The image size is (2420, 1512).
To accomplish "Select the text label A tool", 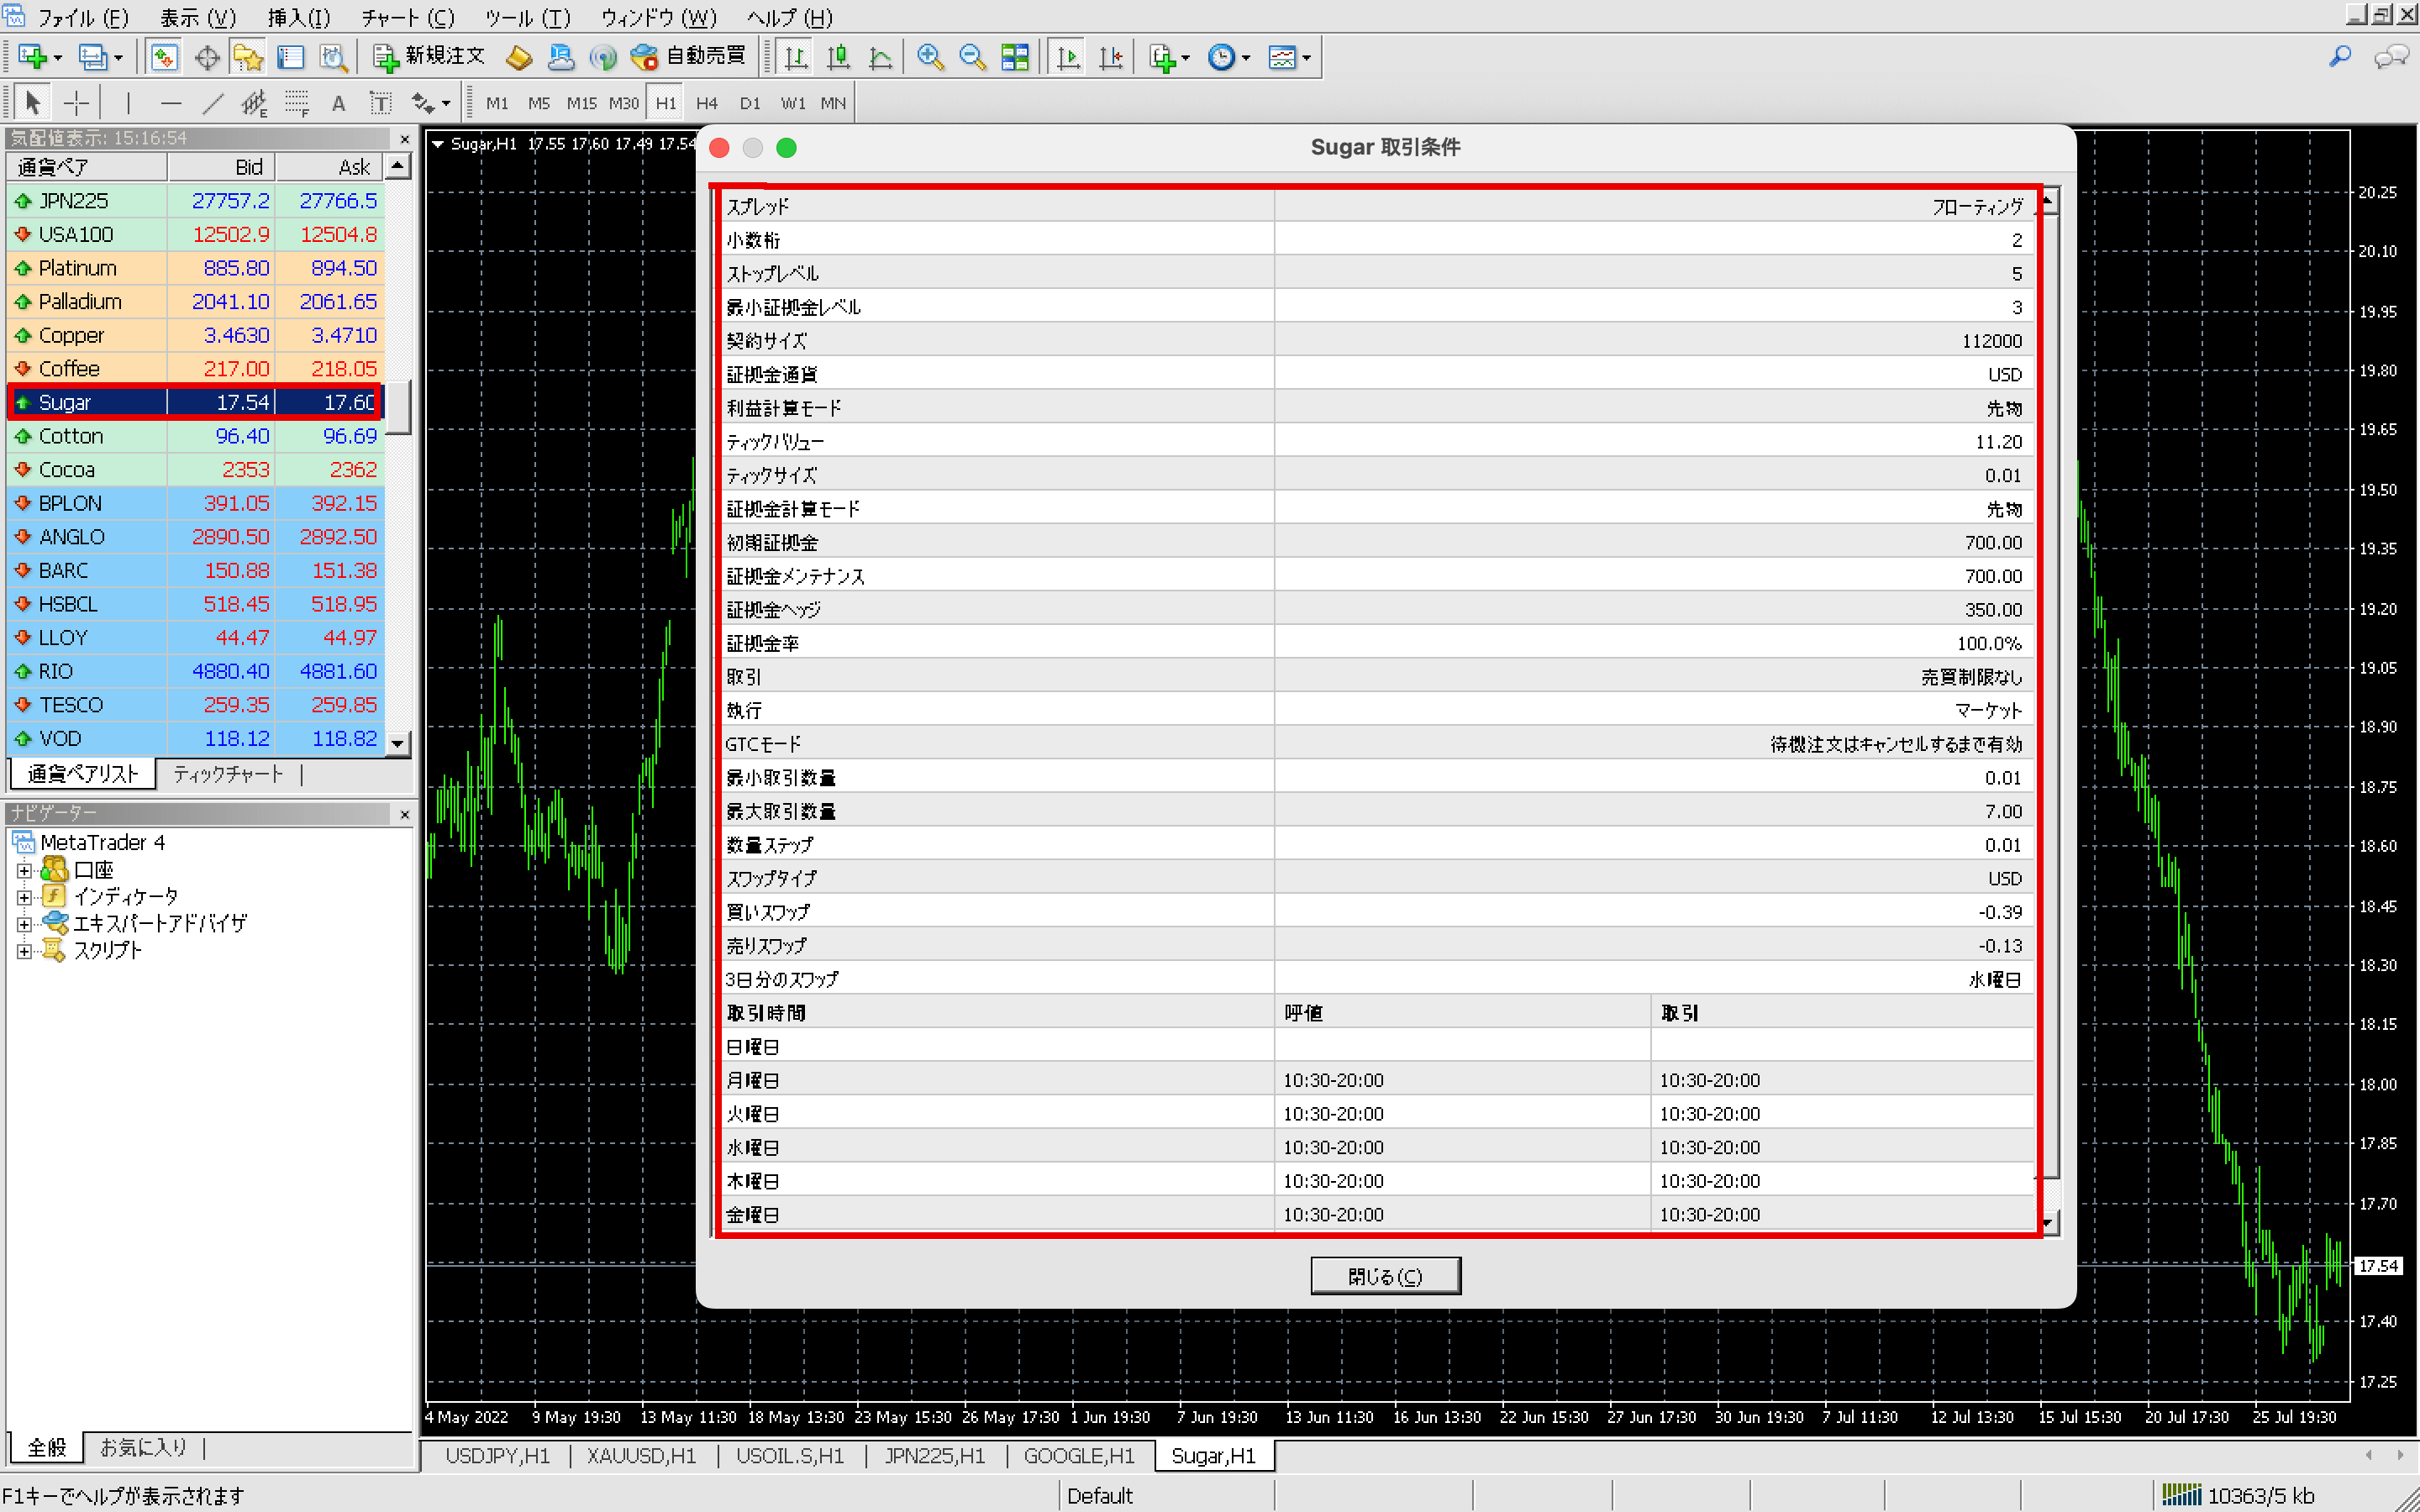I will pos(338,103).
